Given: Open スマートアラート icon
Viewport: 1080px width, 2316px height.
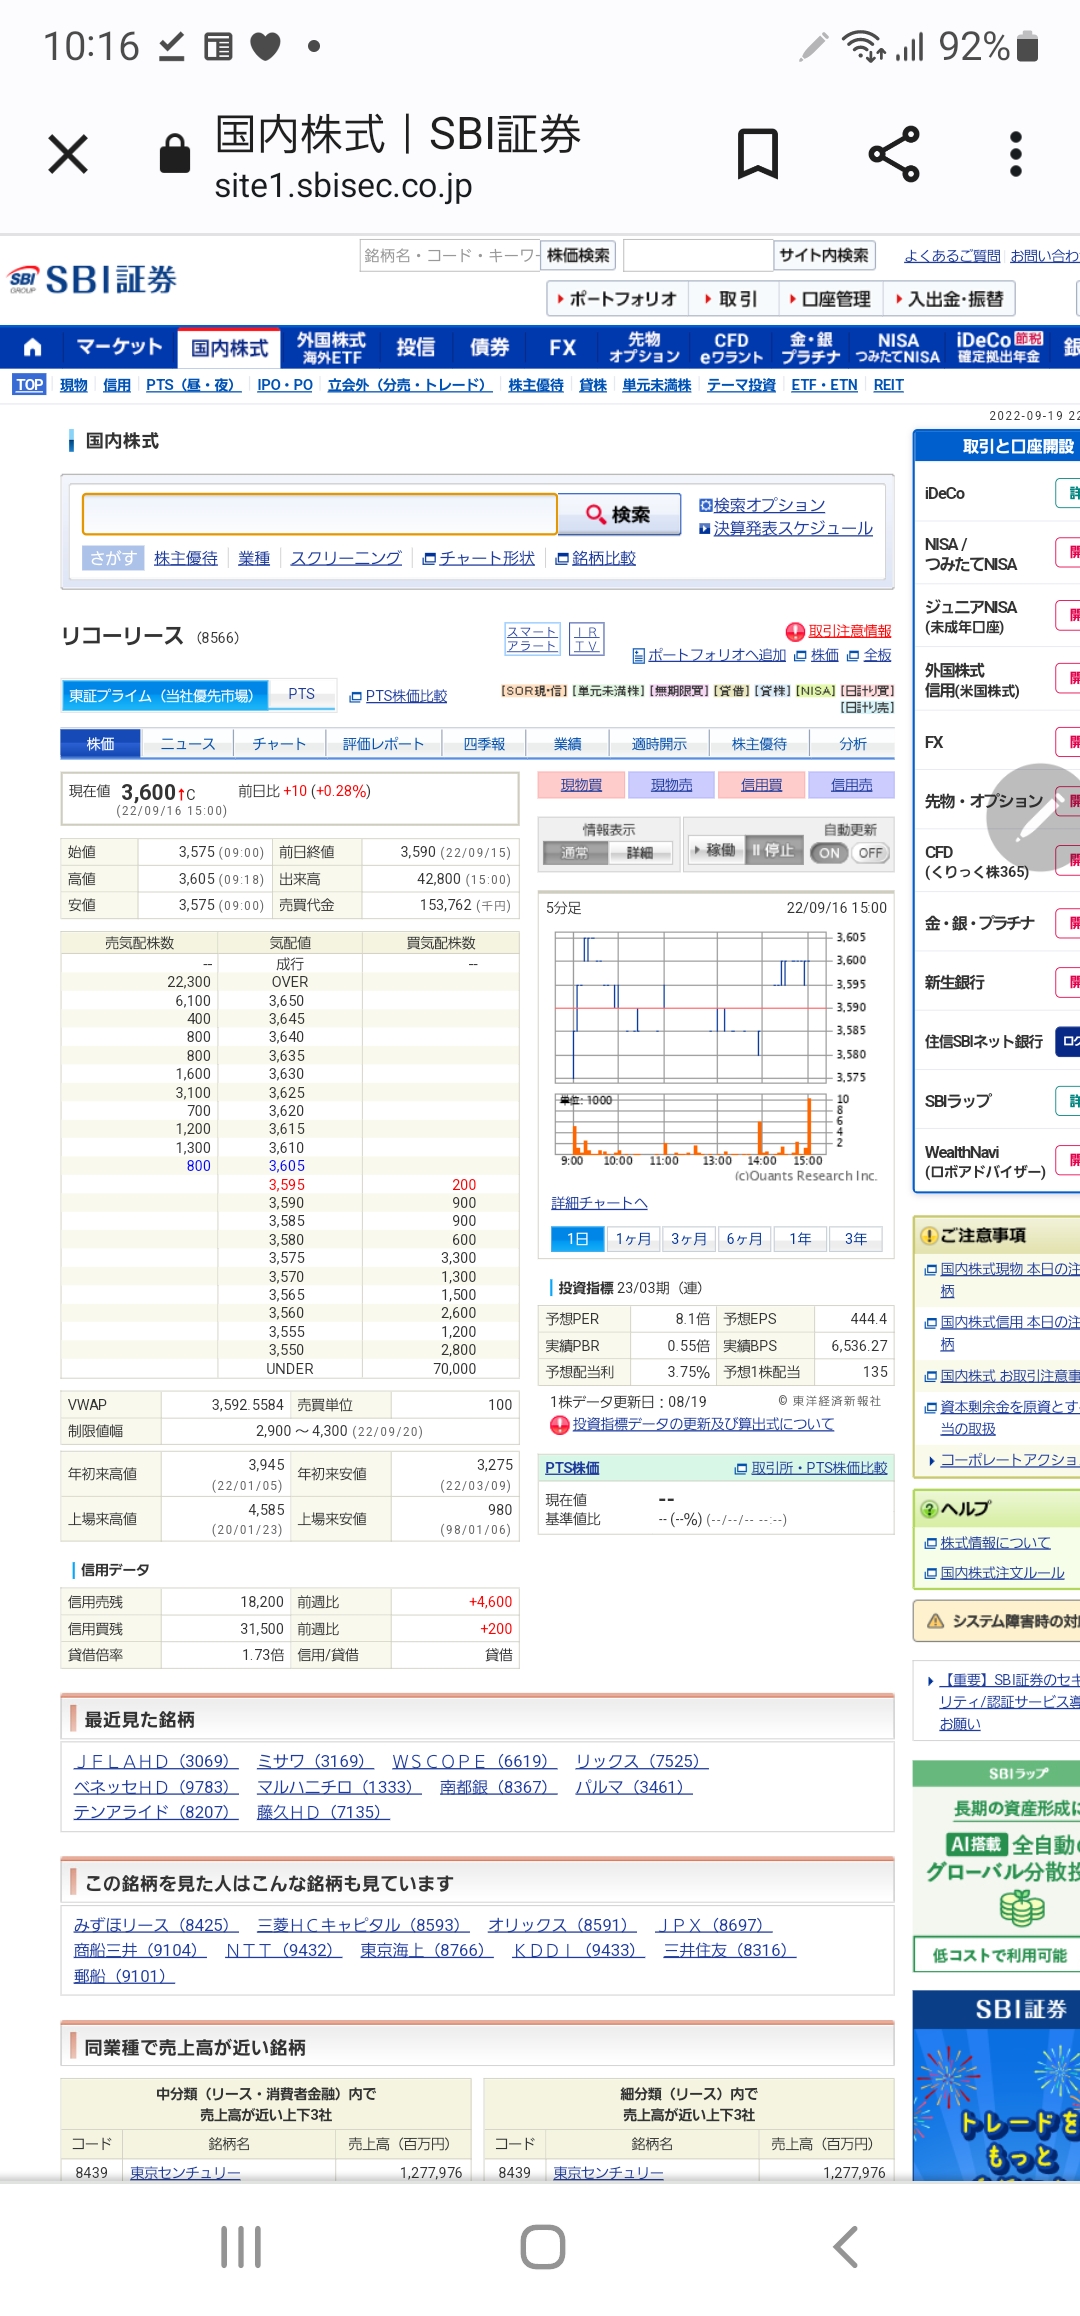Looking at the screenshot, I should coord(531,639).
